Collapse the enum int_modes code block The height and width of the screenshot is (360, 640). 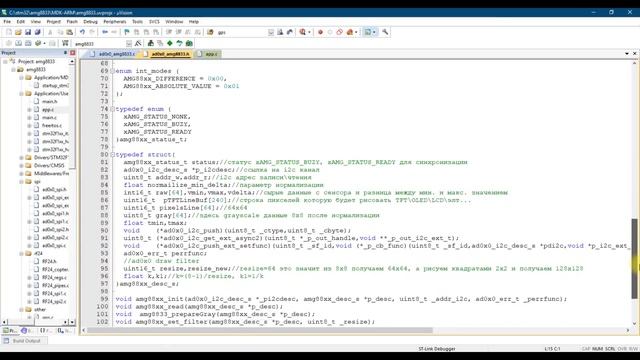[113, 71]
